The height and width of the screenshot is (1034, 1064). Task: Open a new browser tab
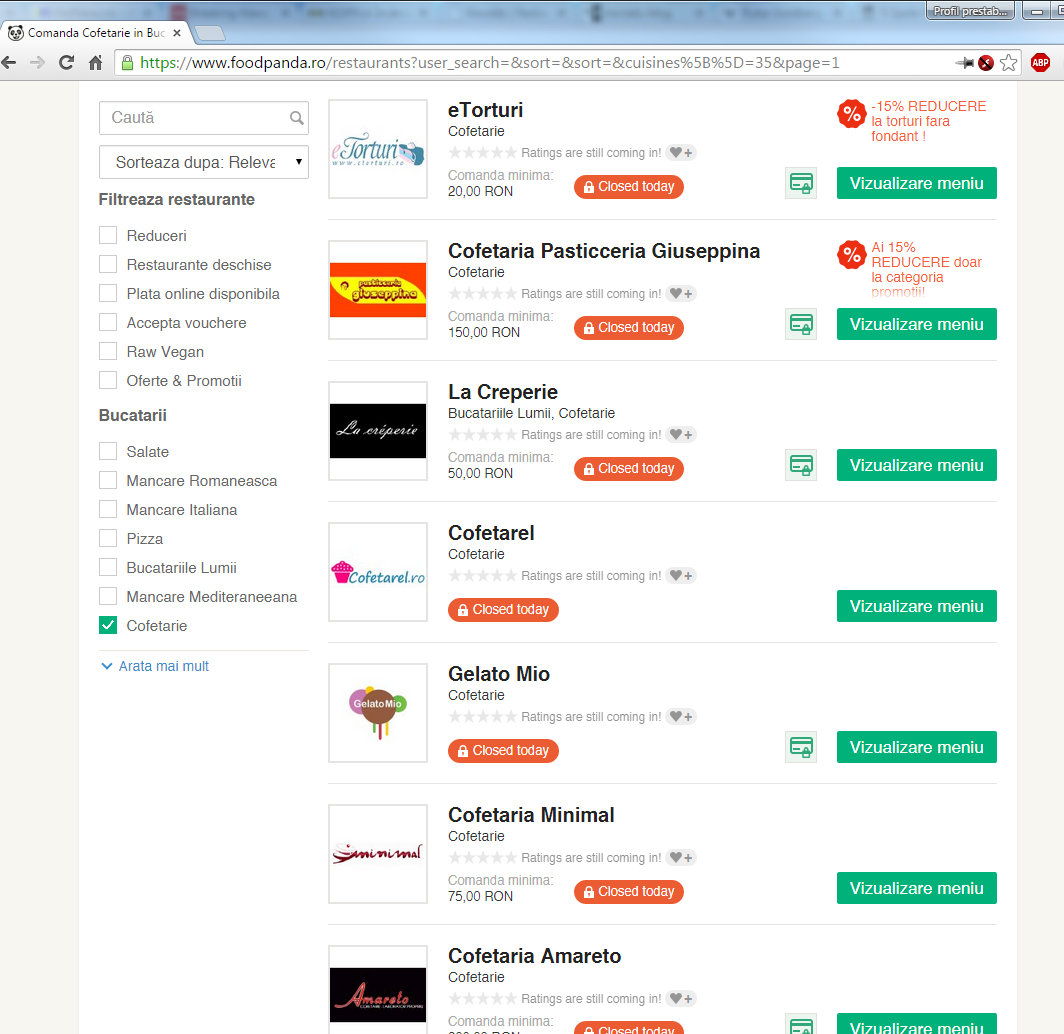pyautogui.click(x=210, y=33)
